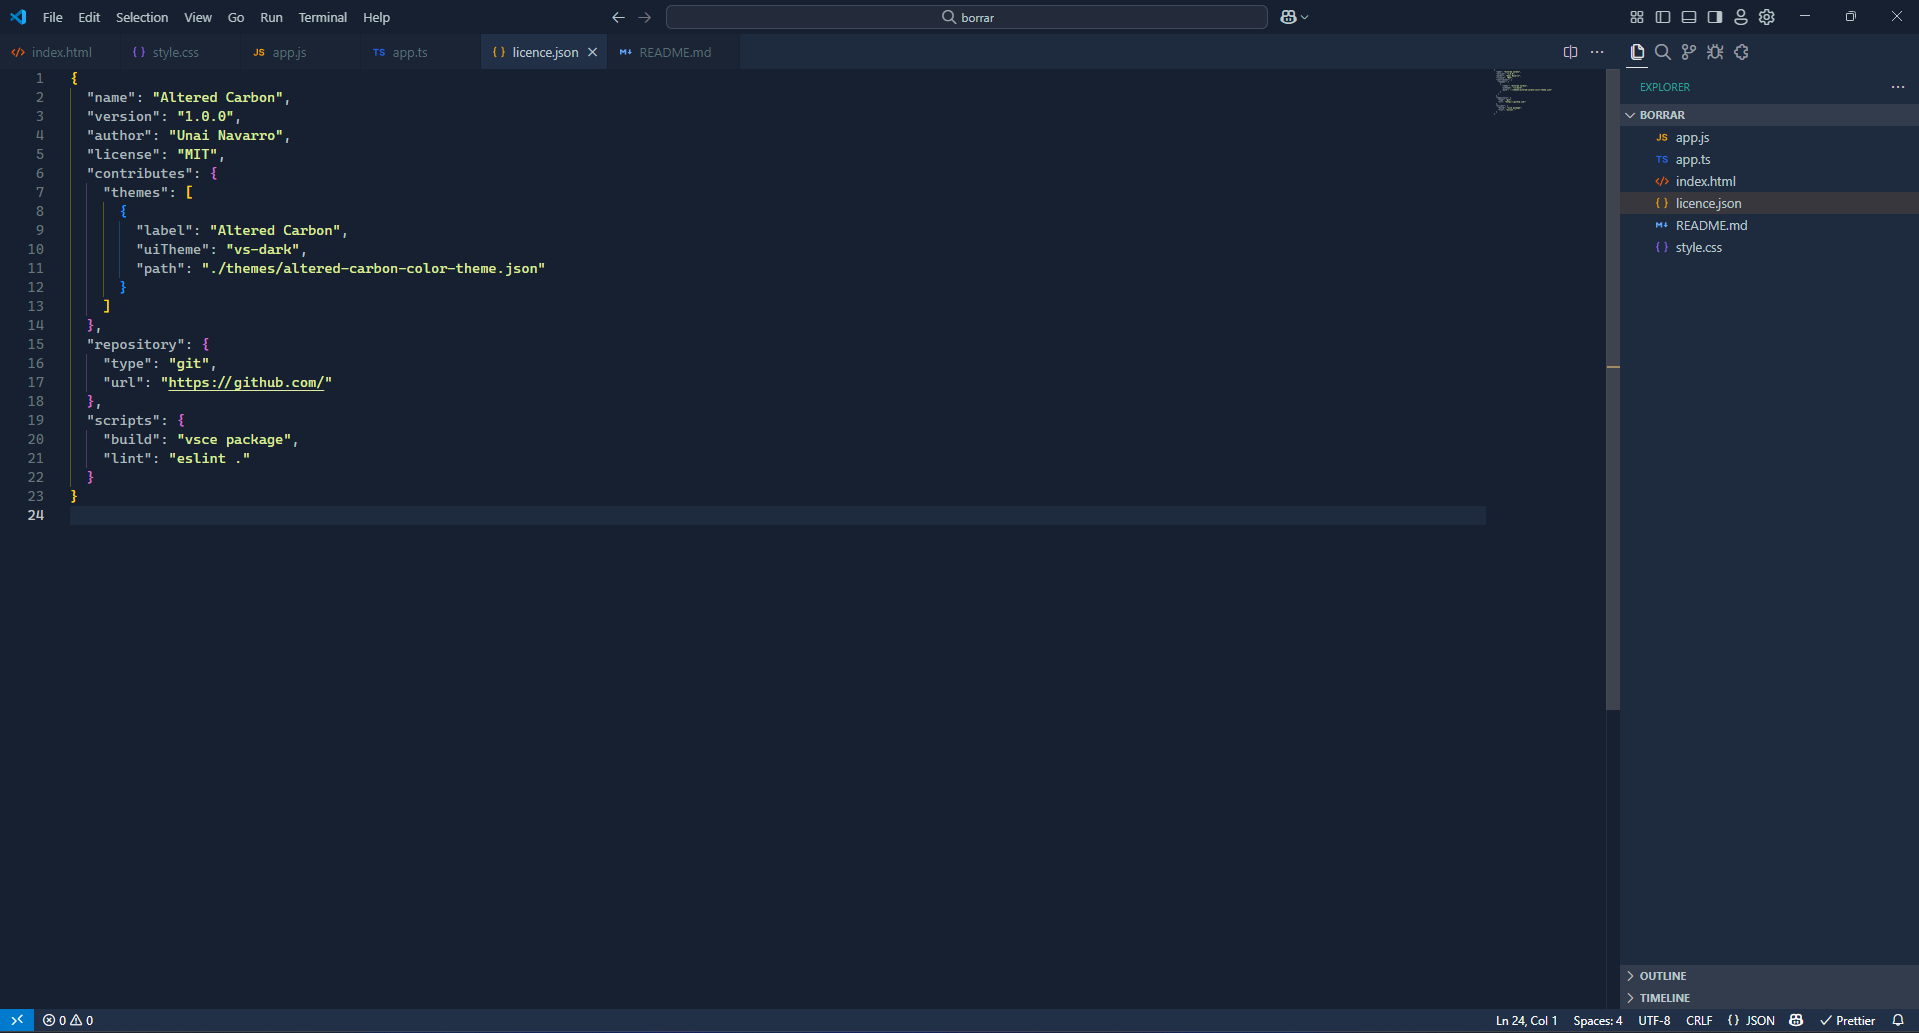Toggle the secondary side bar
The image size is (1919, 1033).
1713,17
